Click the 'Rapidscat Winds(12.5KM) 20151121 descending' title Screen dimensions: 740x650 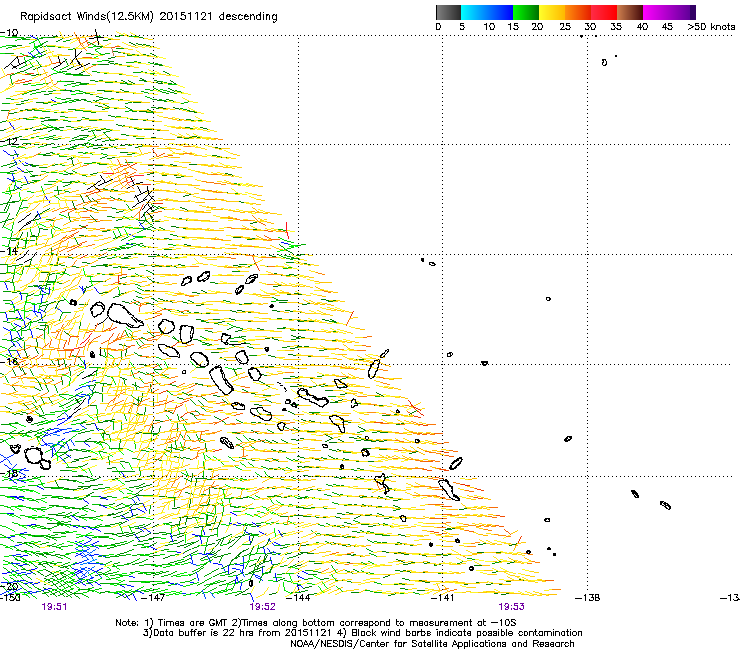[x=149, y=17]
